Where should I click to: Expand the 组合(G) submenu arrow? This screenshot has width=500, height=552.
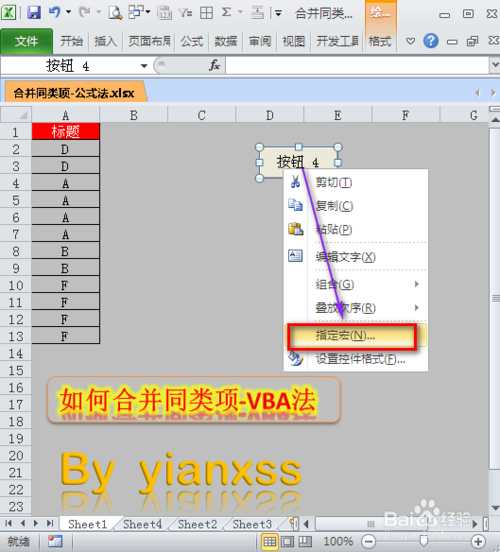(x=417, y=284)
